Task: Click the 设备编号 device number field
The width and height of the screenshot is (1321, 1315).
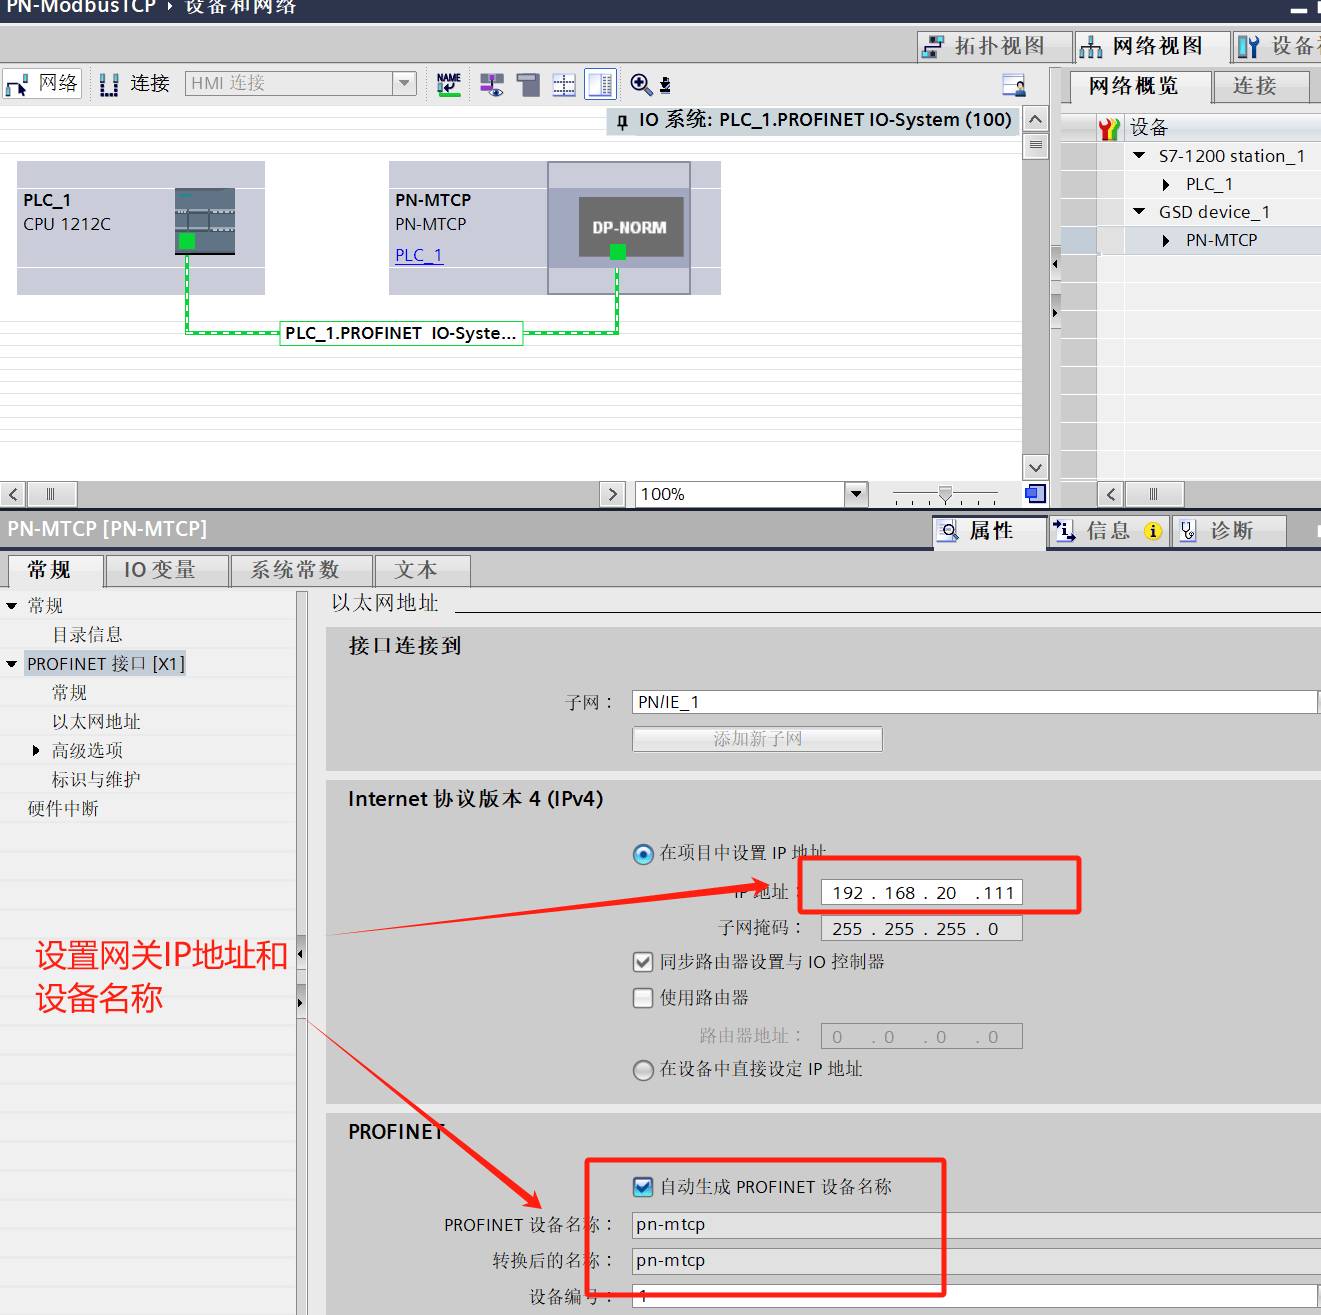Action: pos(975,1297)
